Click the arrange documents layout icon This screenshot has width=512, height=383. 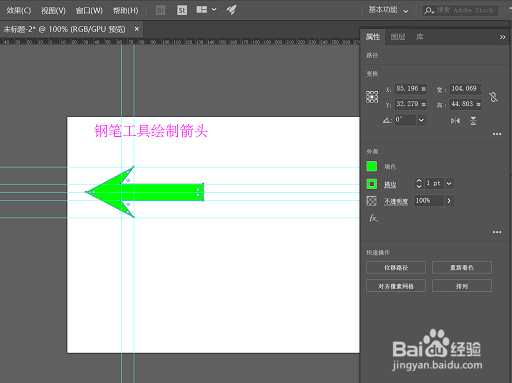coord(202,10)
